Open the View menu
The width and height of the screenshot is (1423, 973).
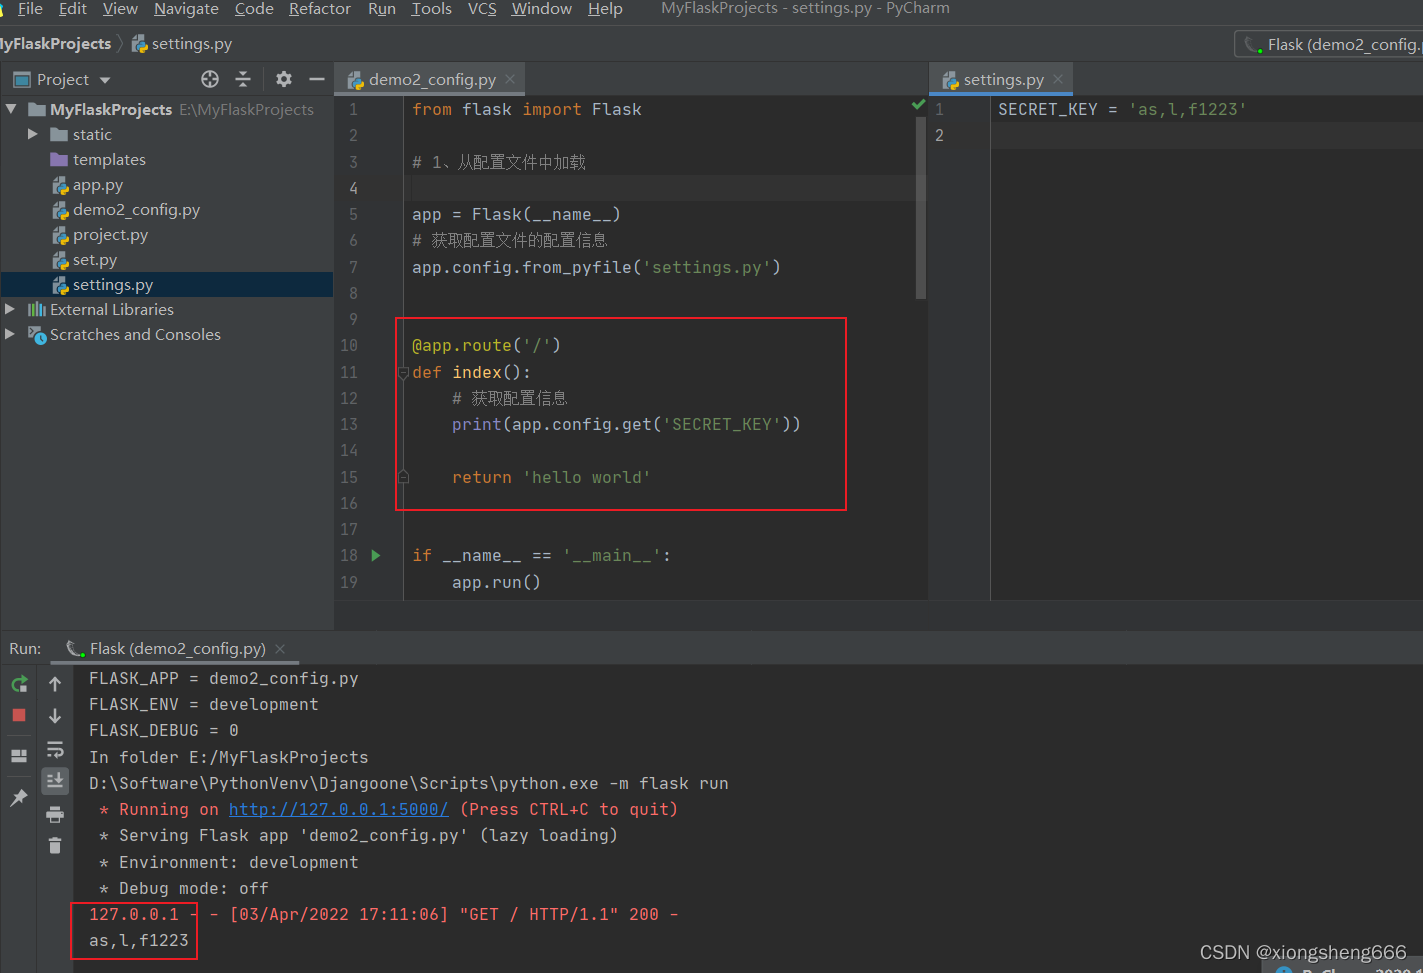[x=120, y=9]
